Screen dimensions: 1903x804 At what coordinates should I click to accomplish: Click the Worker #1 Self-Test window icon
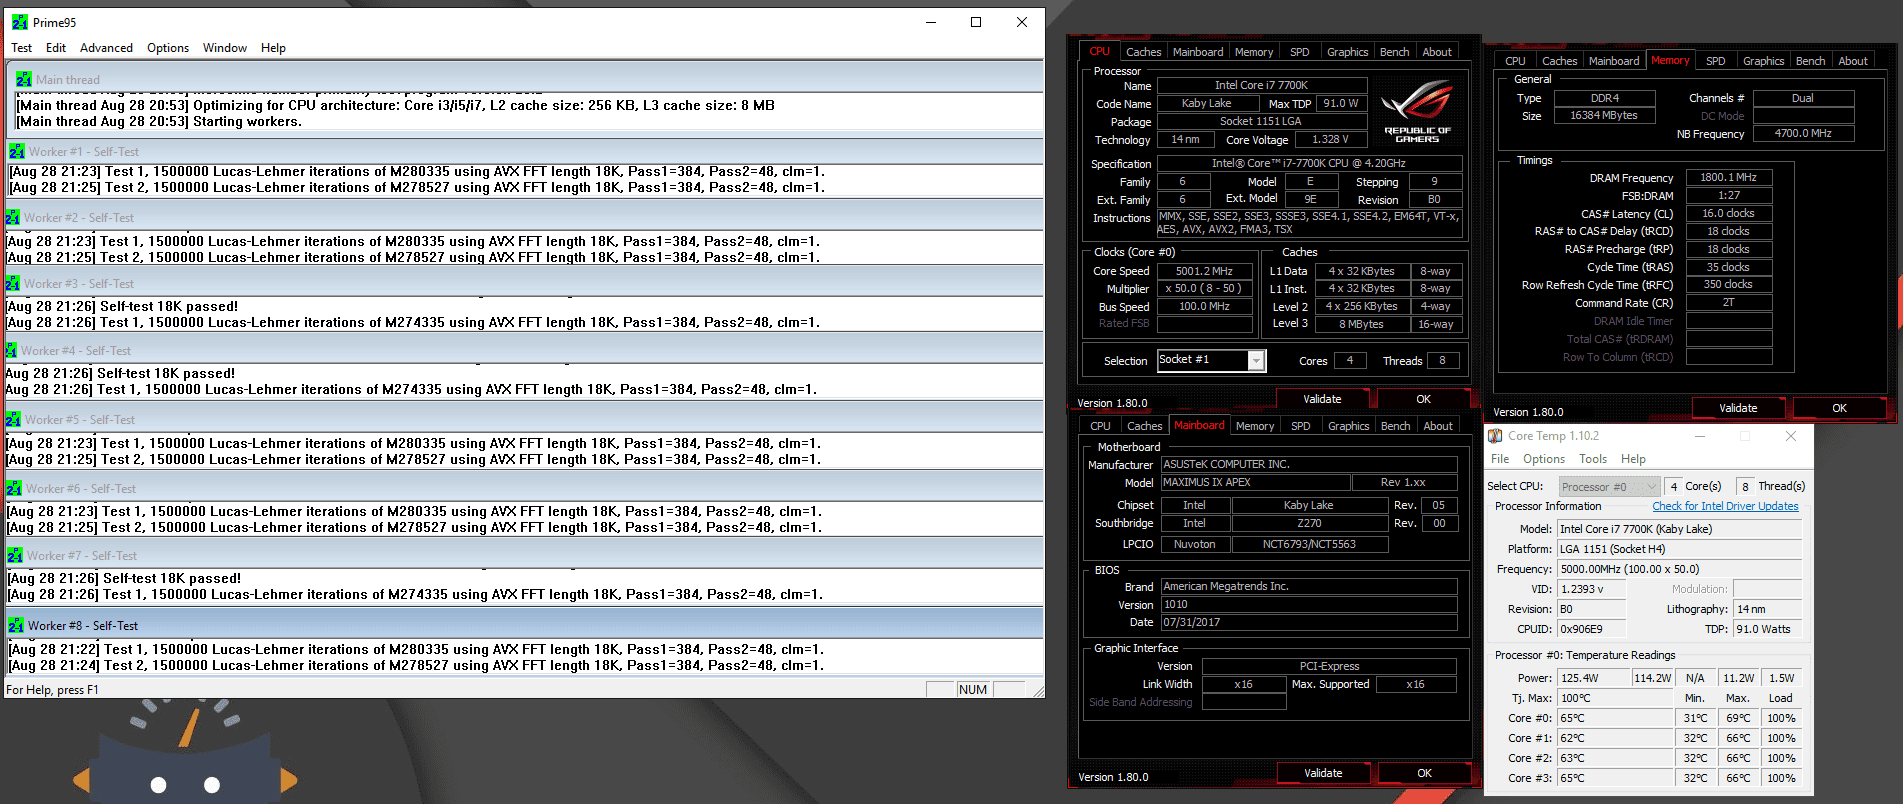pyautogui.click(x=17, y=151)
